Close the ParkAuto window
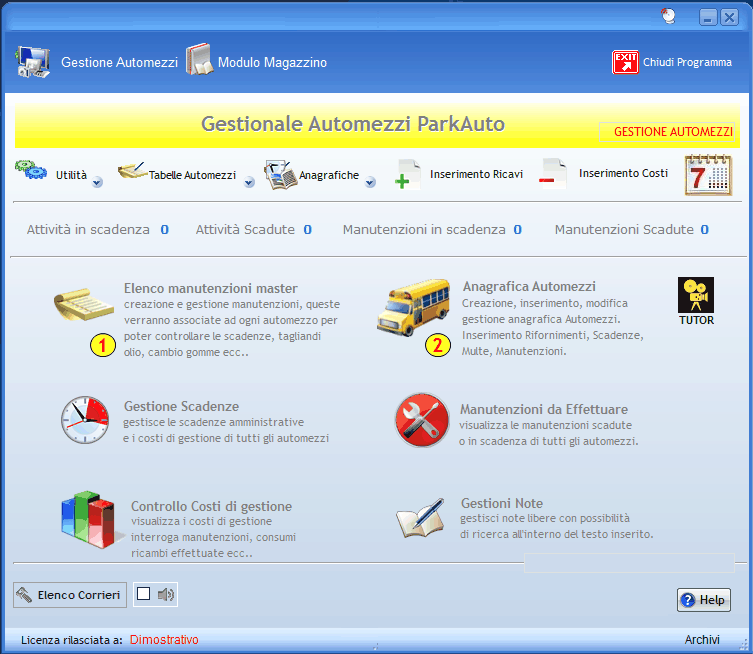Screen dimensions: 753x654 coord(729,18)
